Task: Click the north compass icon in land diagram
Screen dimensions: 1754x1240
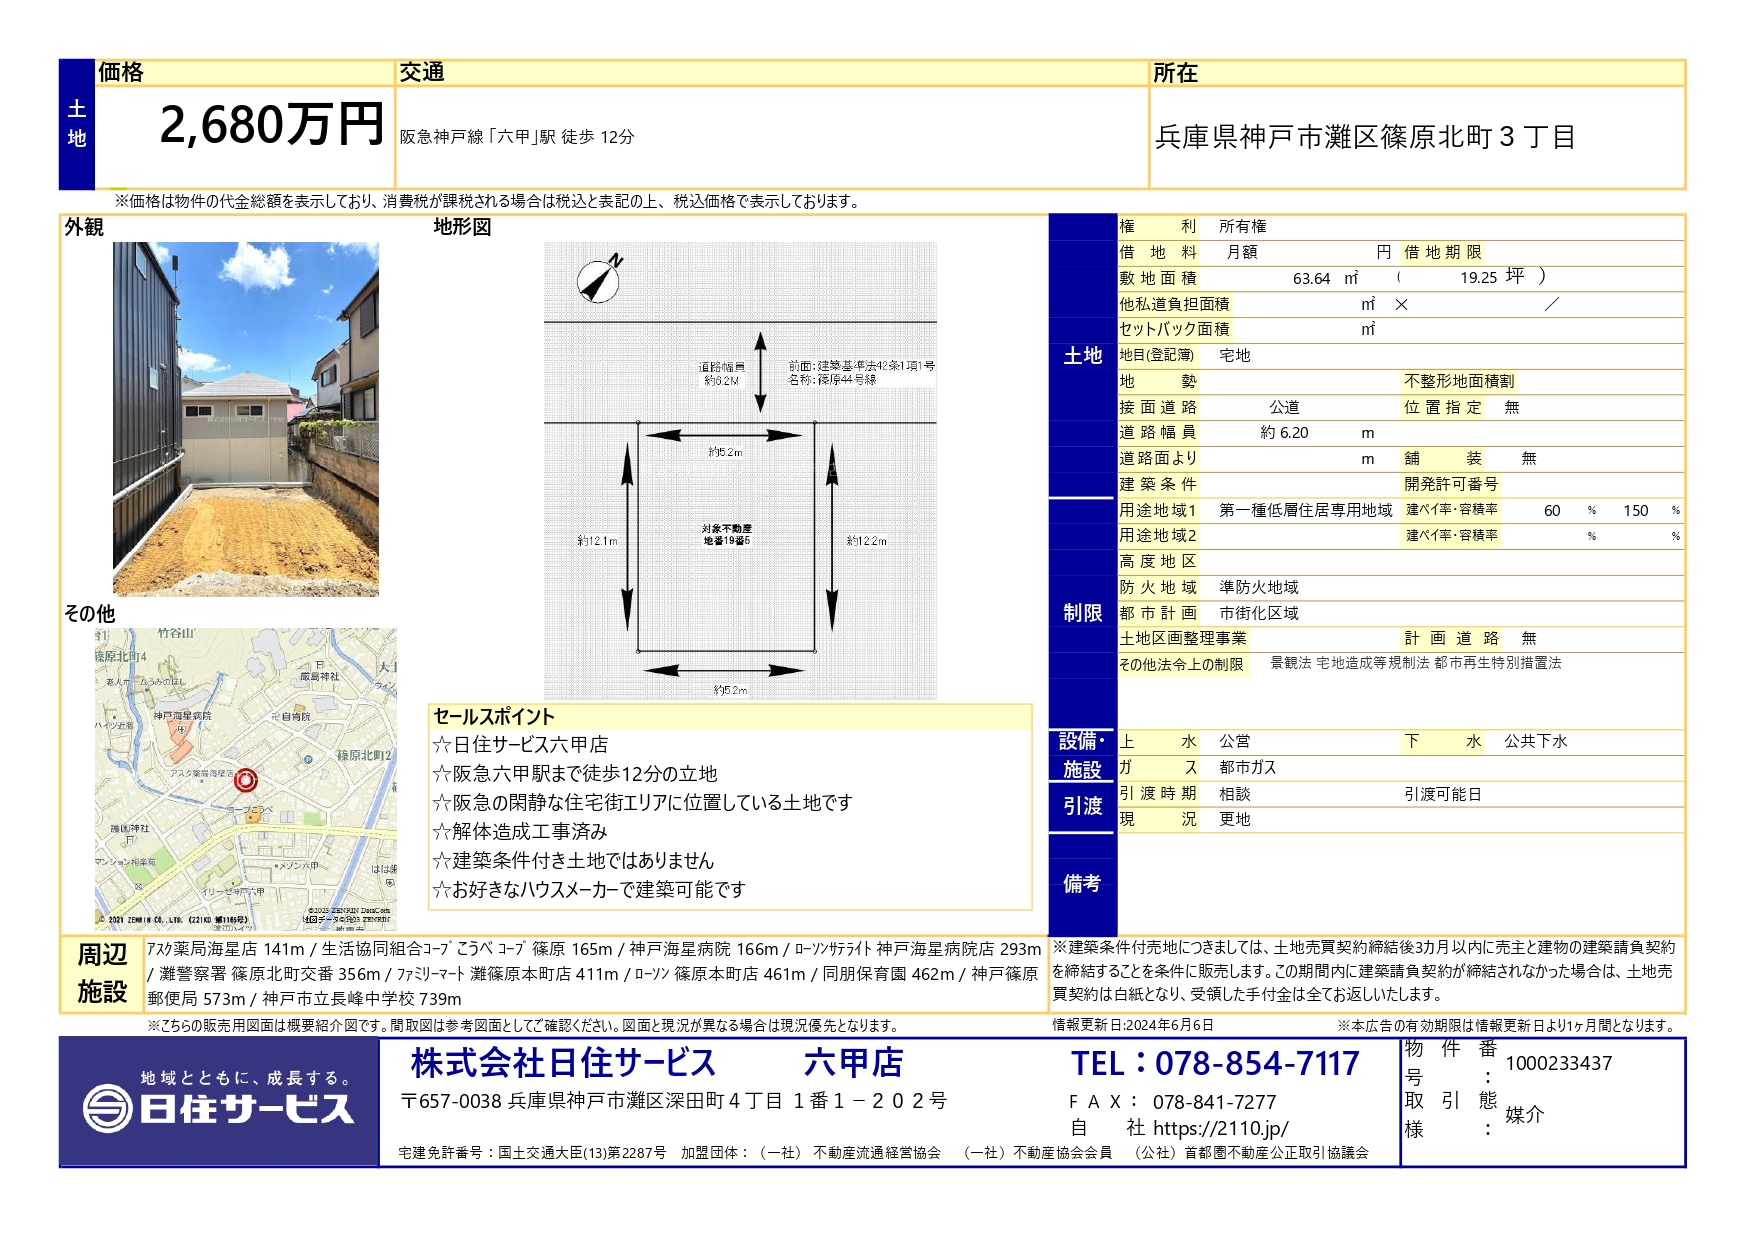Action: point(599,279)
